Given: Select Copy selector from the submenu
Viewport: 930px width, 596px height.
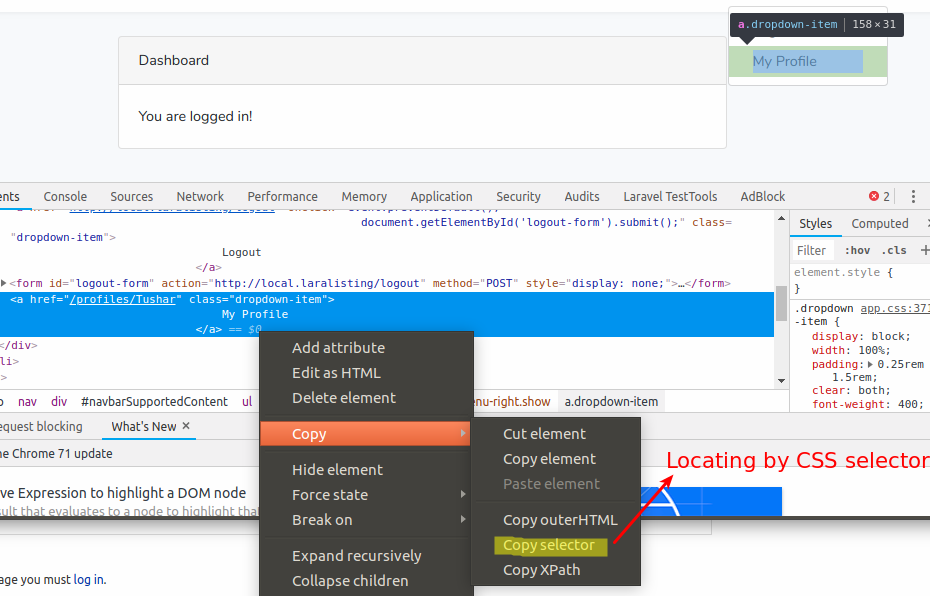Looking at the screenshot, I should 550,545.
